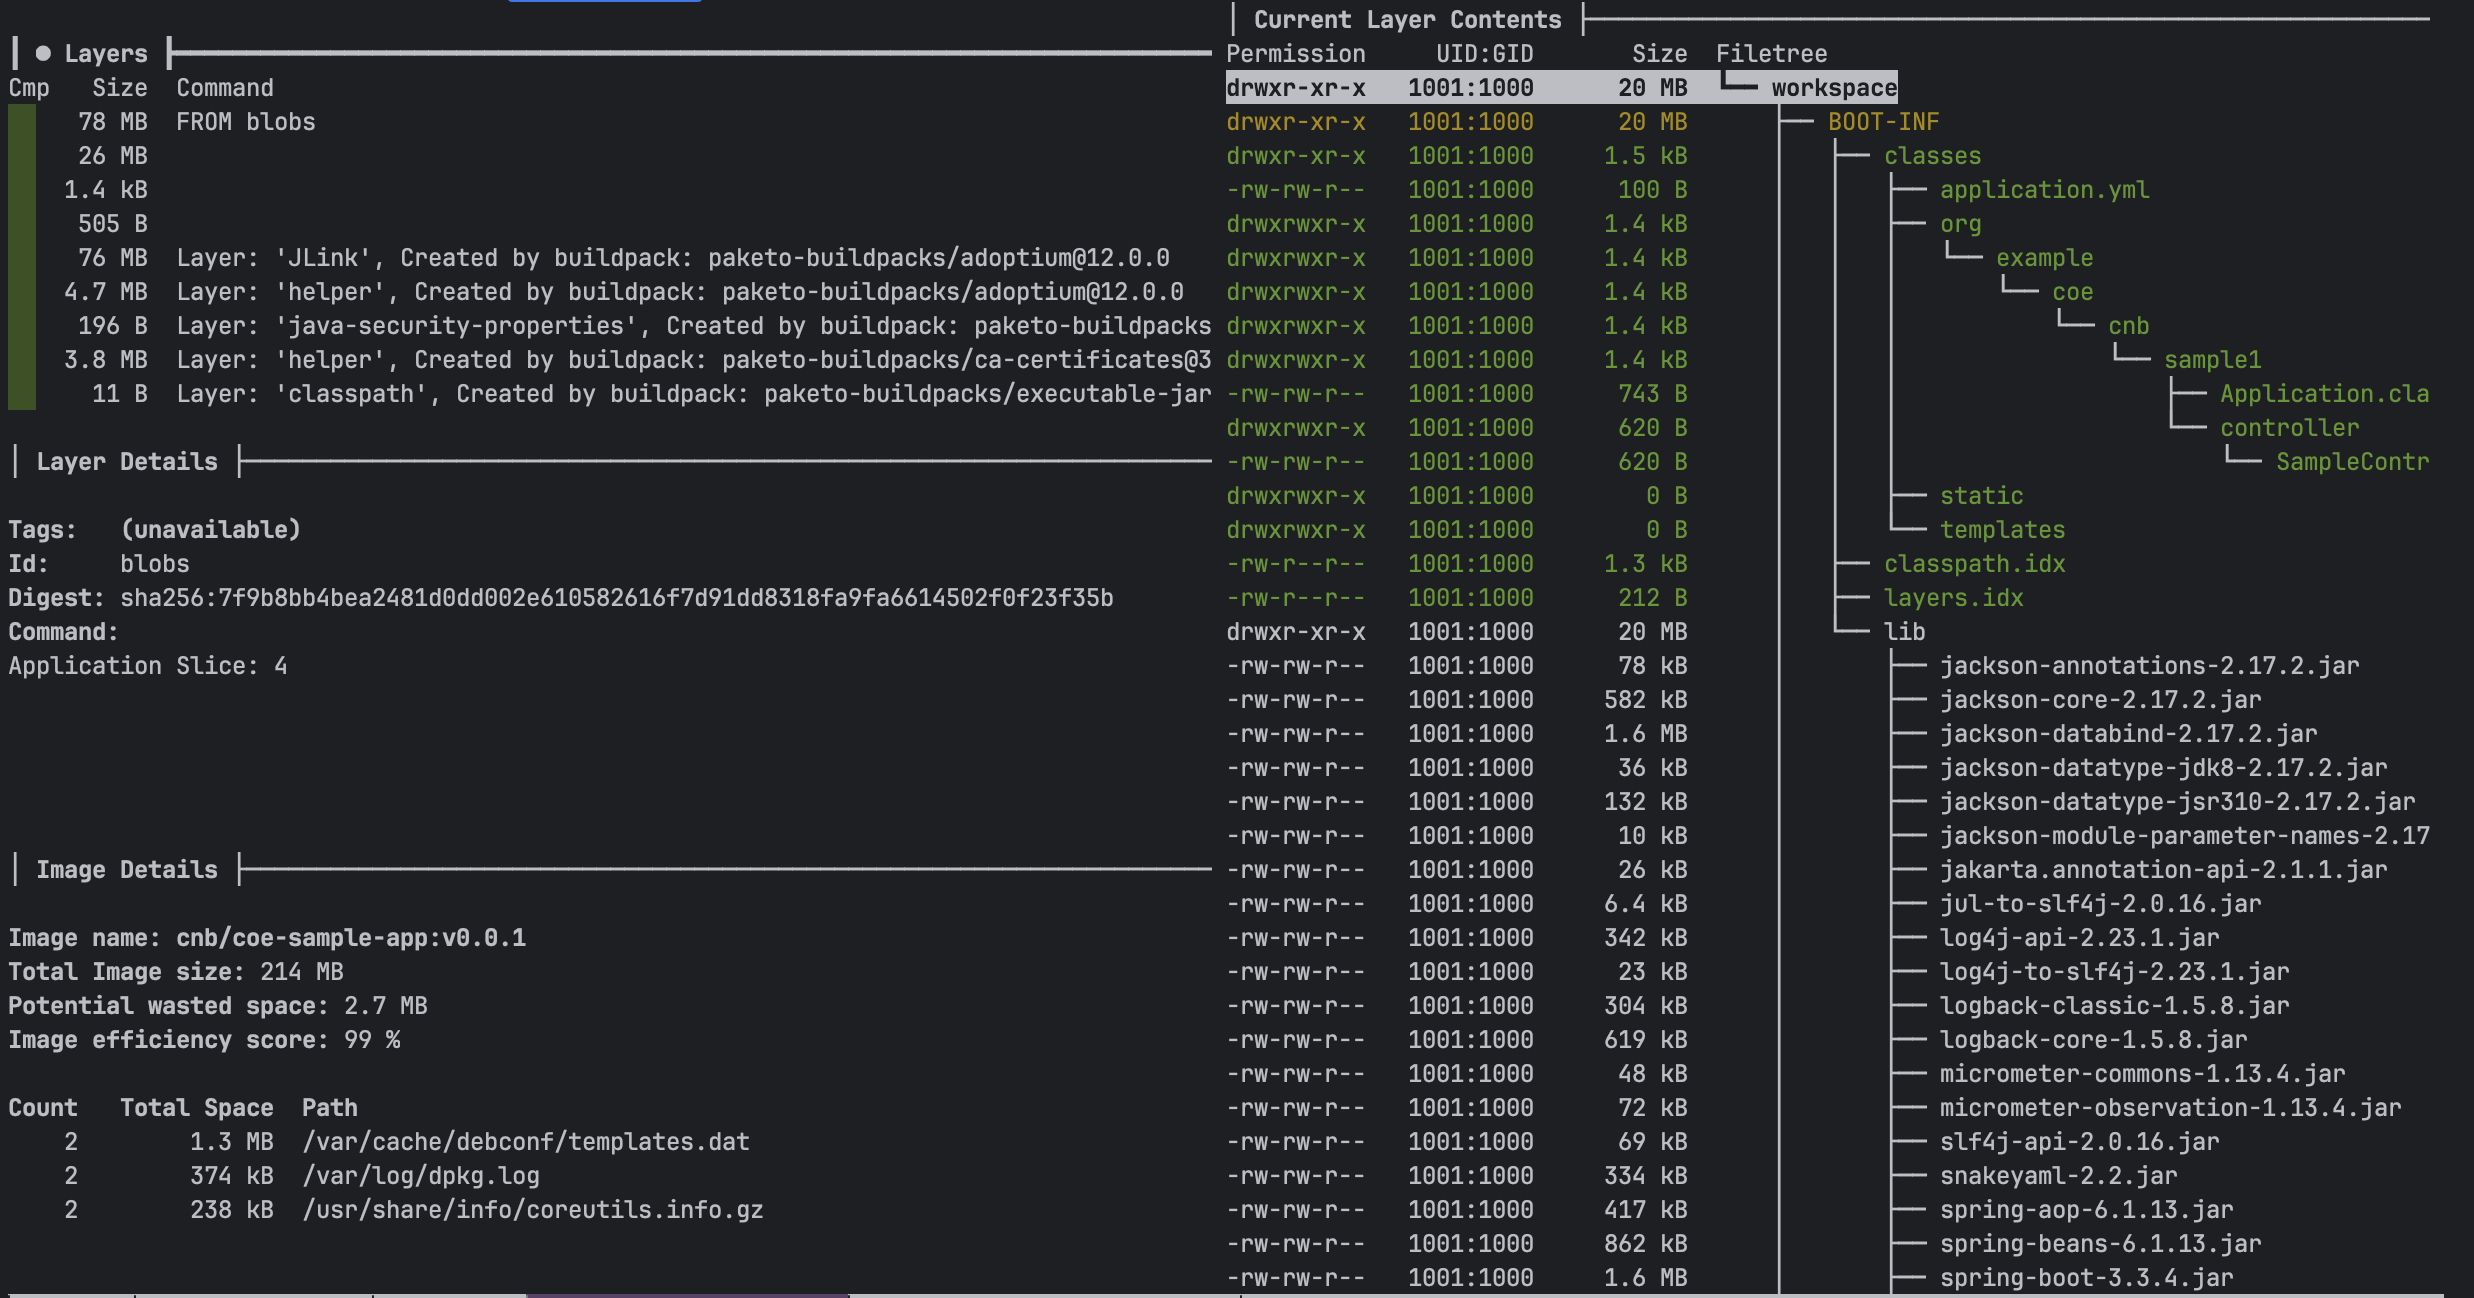Click the green Cmp comparison bar

pos(22,258)
